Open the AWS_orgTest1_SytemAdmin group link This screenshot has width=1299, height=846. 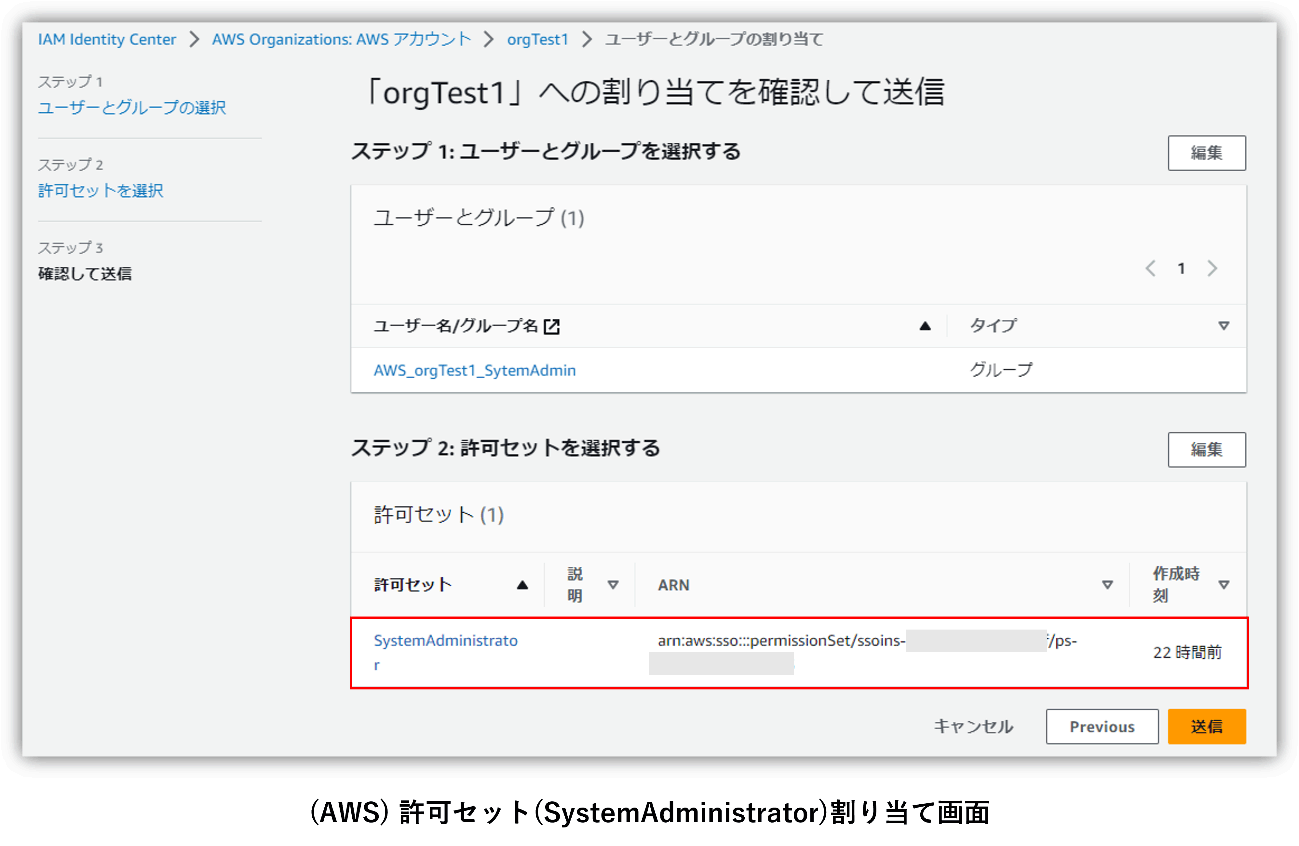pos(474,370)
